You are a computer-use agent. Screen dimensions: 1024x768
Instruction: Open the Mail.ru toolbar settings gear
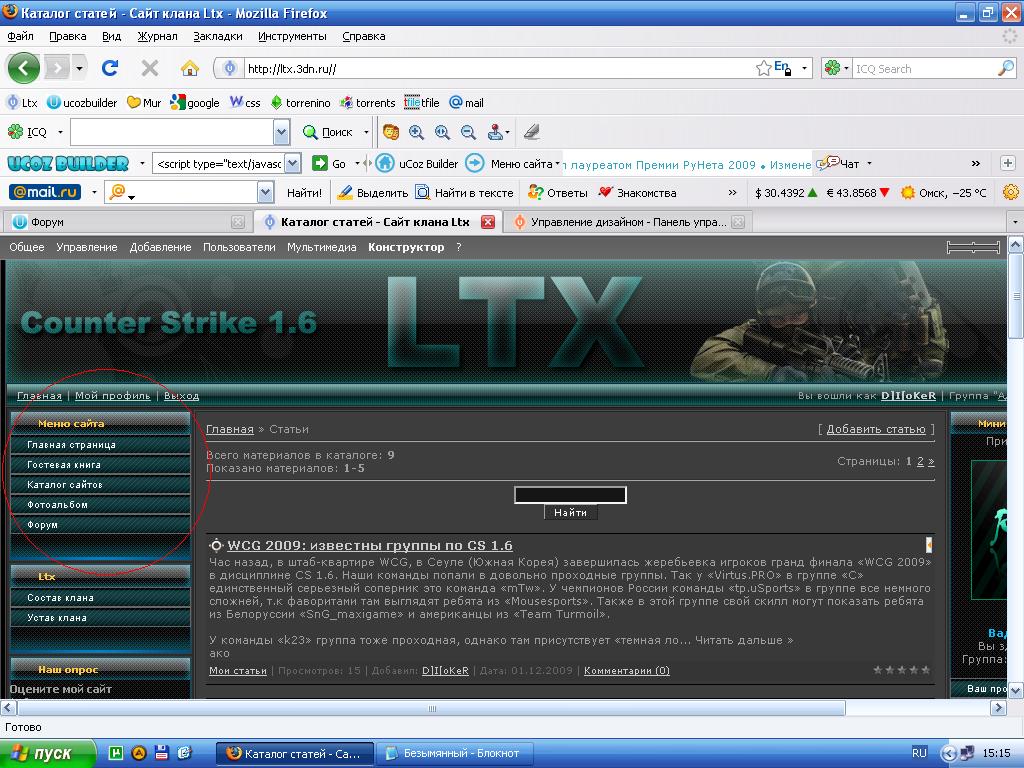(x=1010, y=192)
